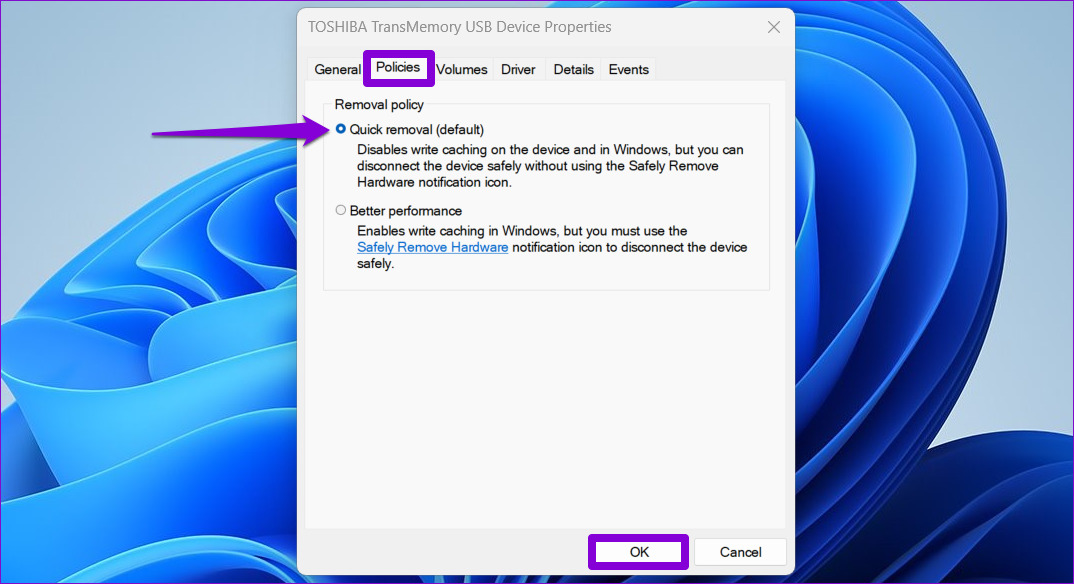Switch to the Driver tab
Viewport: 1074px width, 584px height.
tap(517, 69)
